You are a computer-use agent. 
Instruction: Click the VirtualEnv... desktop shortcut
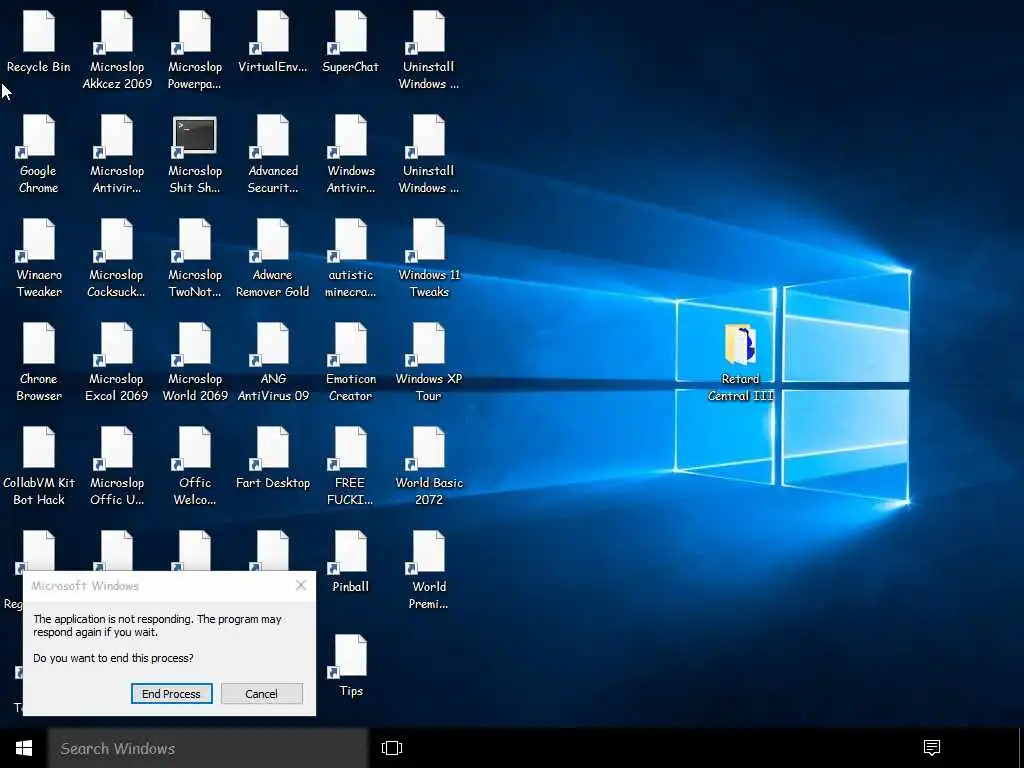click(x=272, y=42)
